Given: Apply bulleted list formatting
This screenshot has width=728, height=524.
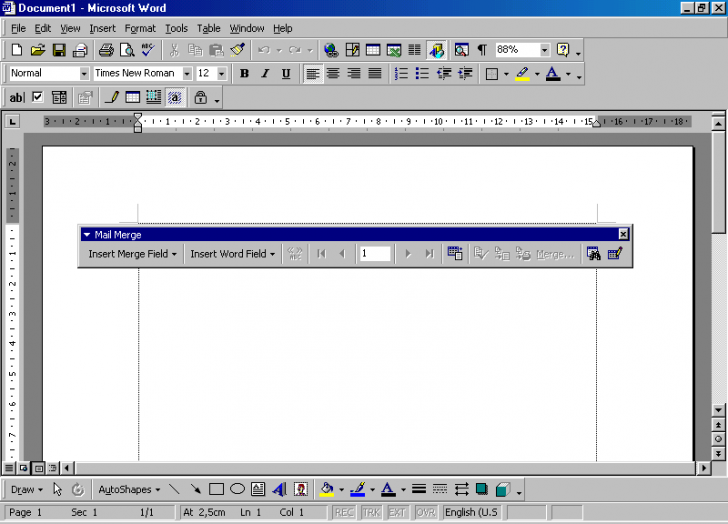Looking at the screenshot, I should [x=422, y=73].
